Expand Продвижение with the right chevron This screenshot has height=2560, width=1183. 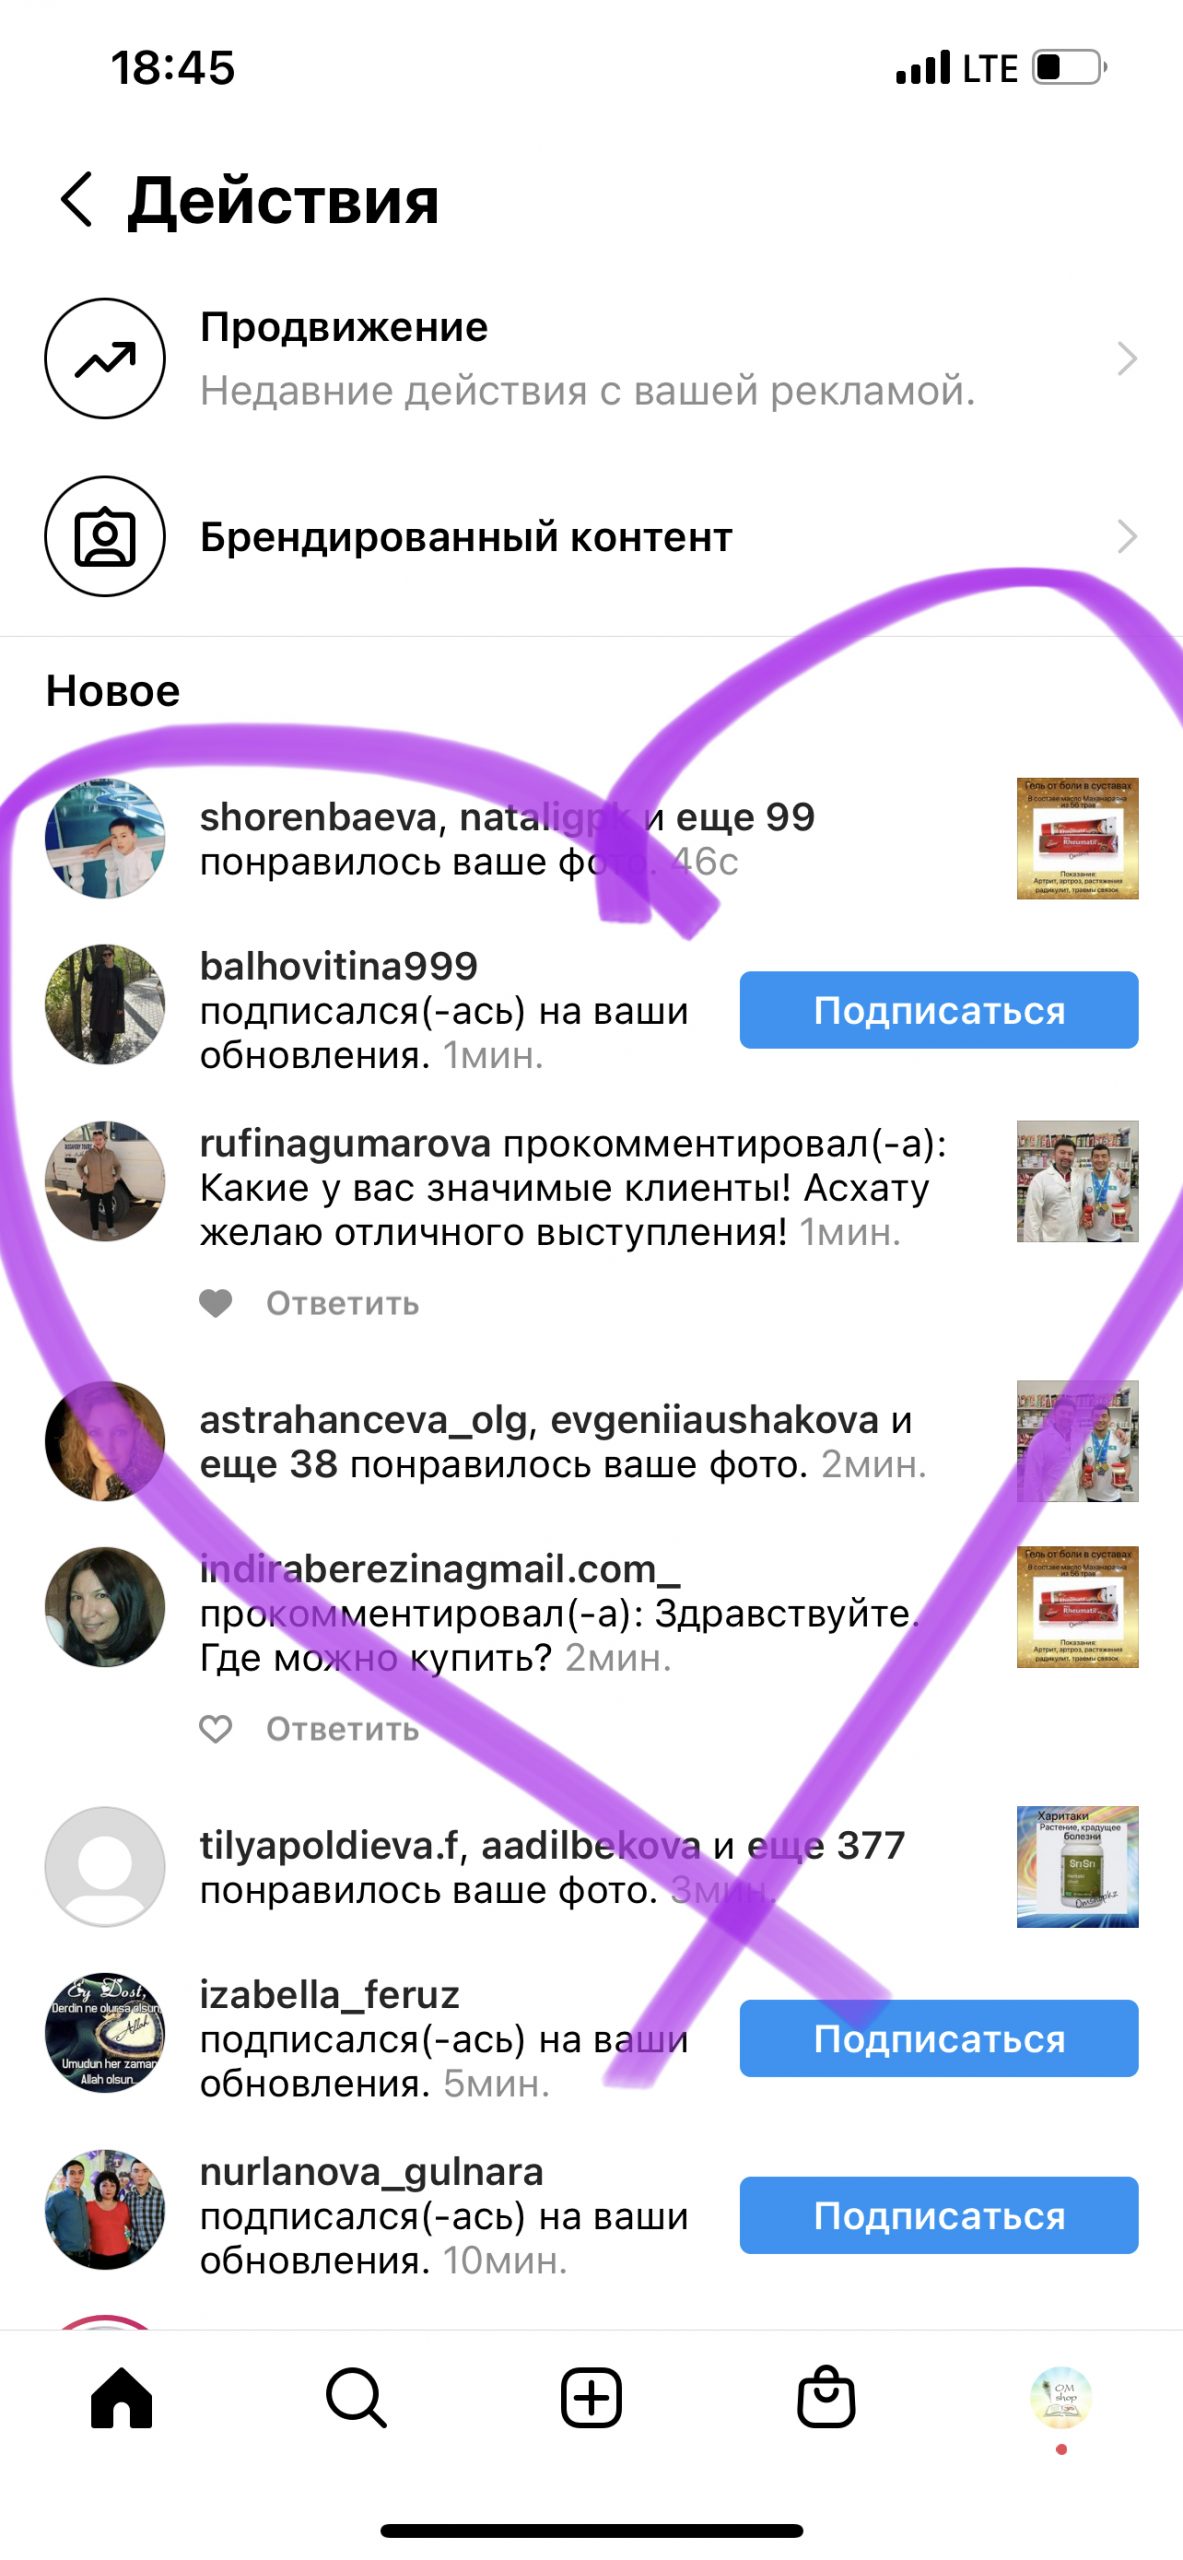(x=1127, y=358)
